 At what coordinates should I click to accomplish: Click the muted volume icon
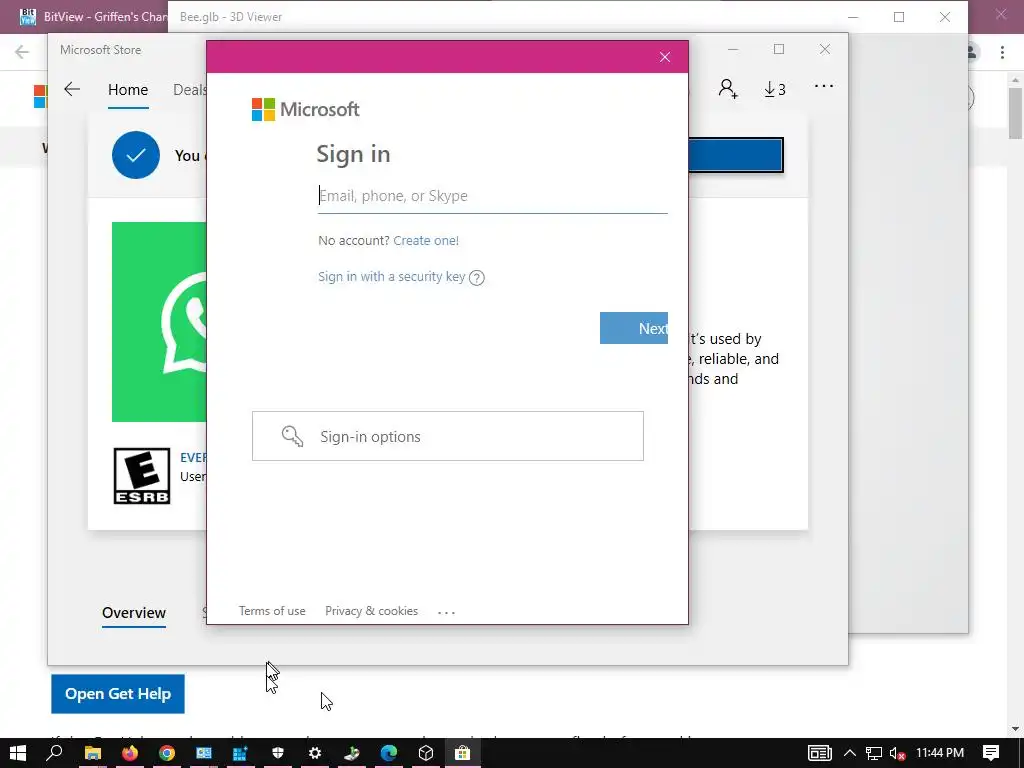897,753
